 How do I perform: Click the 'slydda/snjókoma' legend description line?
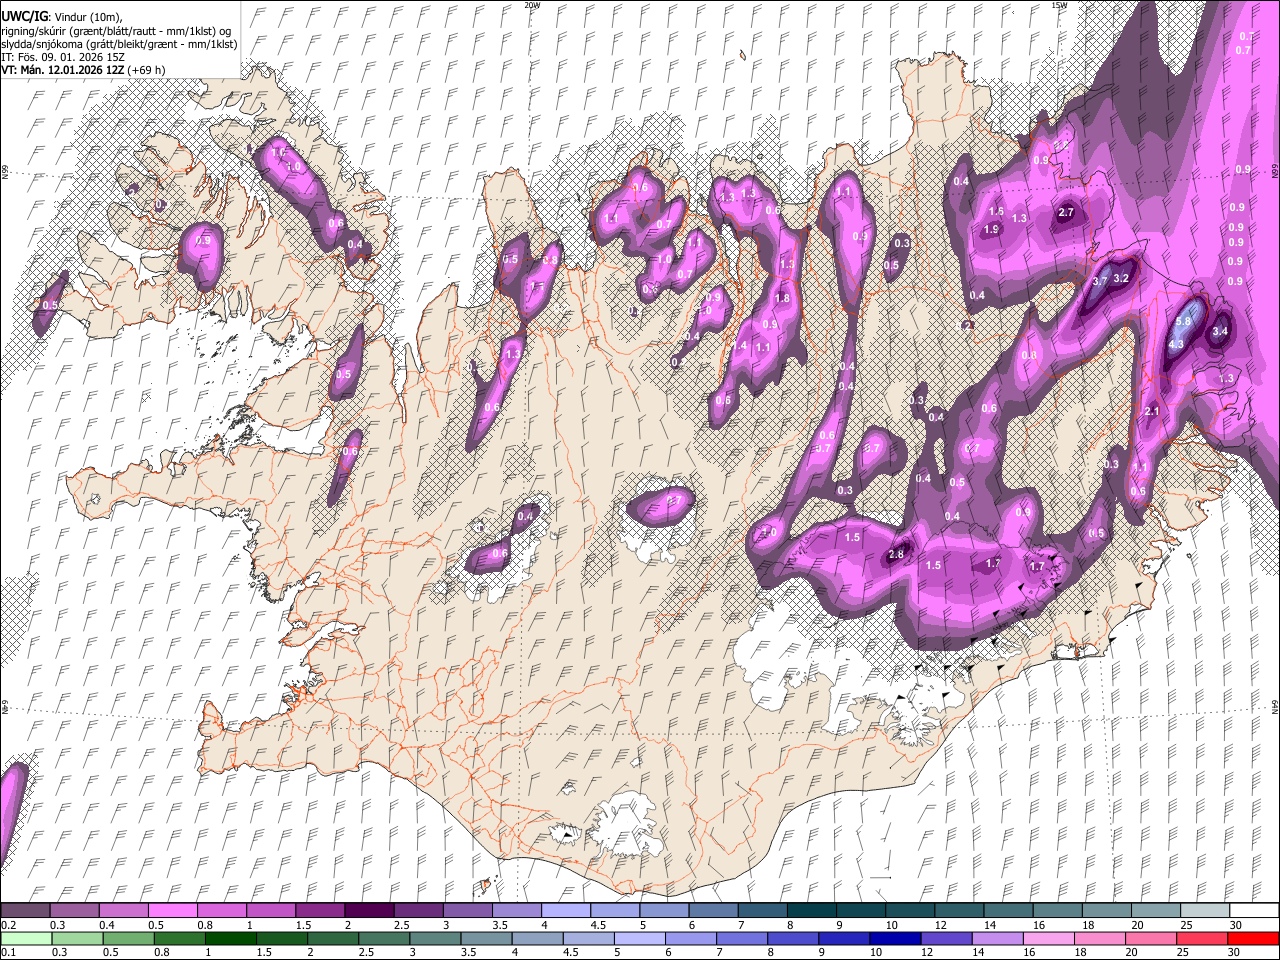click(119, 44)
